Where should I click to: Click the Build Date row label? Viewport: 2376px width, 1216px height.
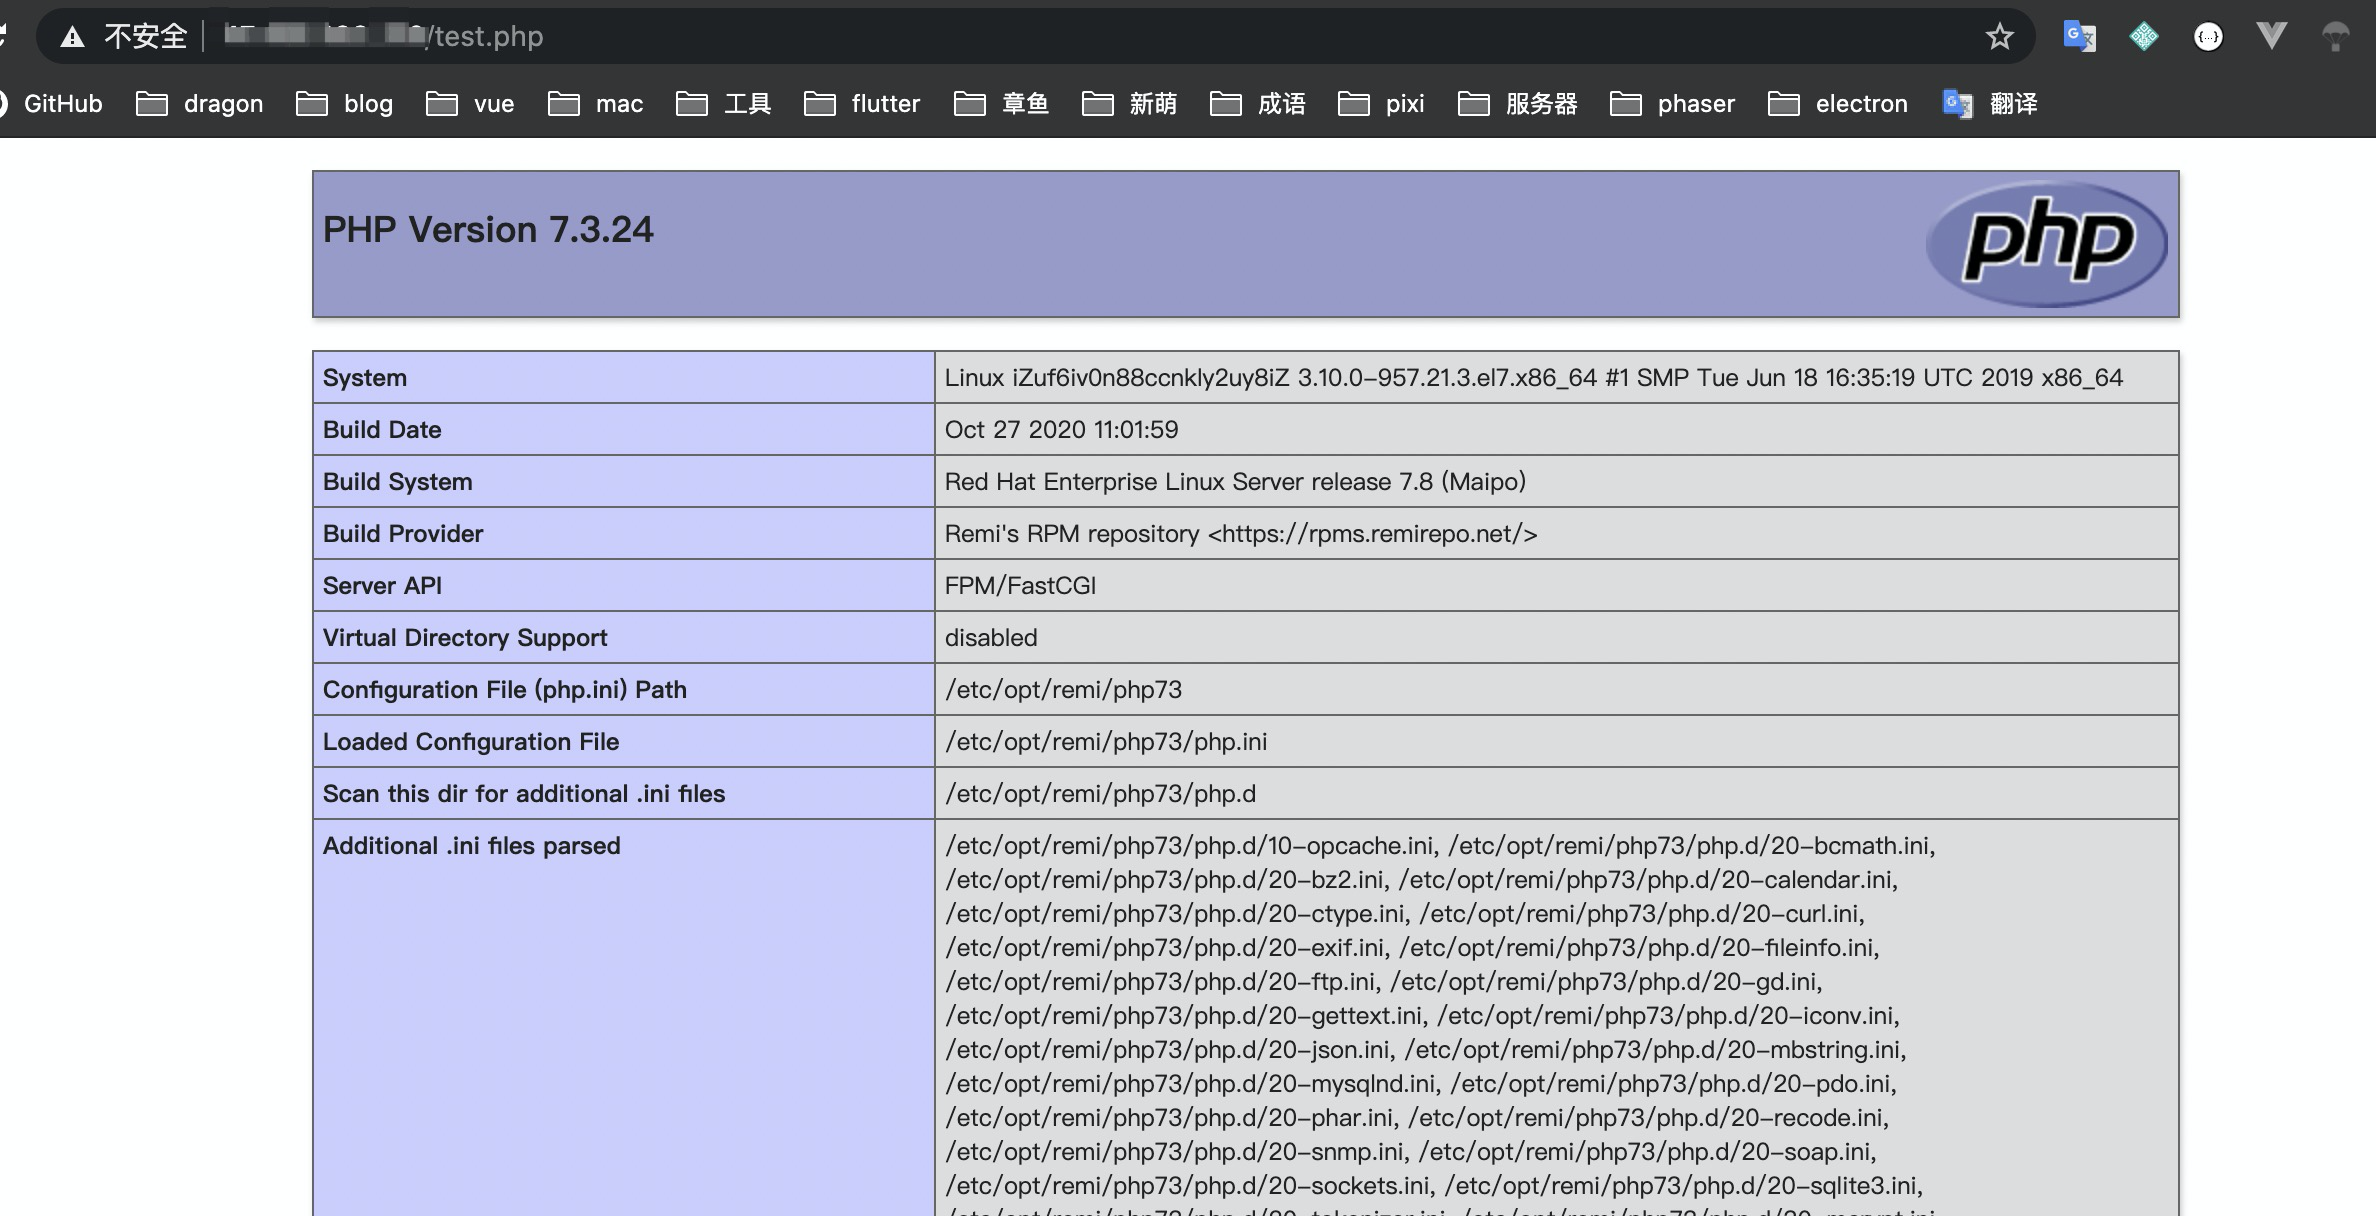382,430
